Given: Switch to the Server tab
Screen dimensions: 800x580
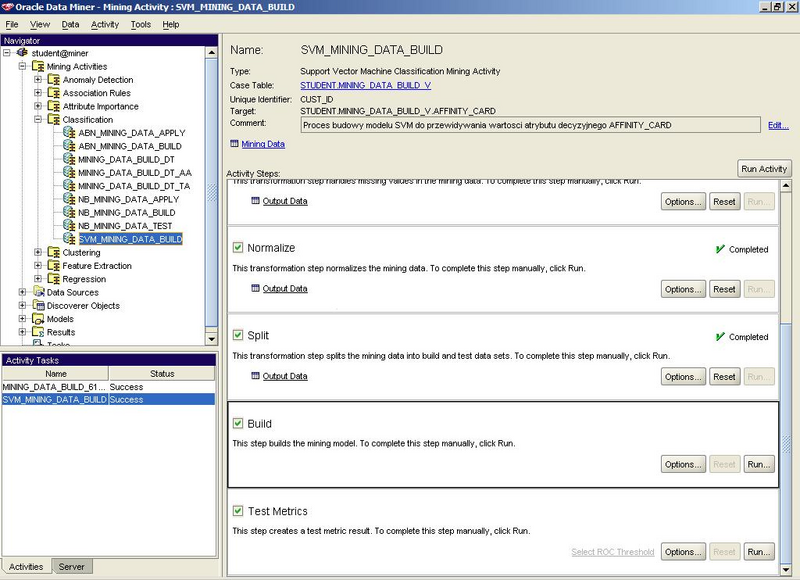Looking at the screenshot, I should (71, 567).
